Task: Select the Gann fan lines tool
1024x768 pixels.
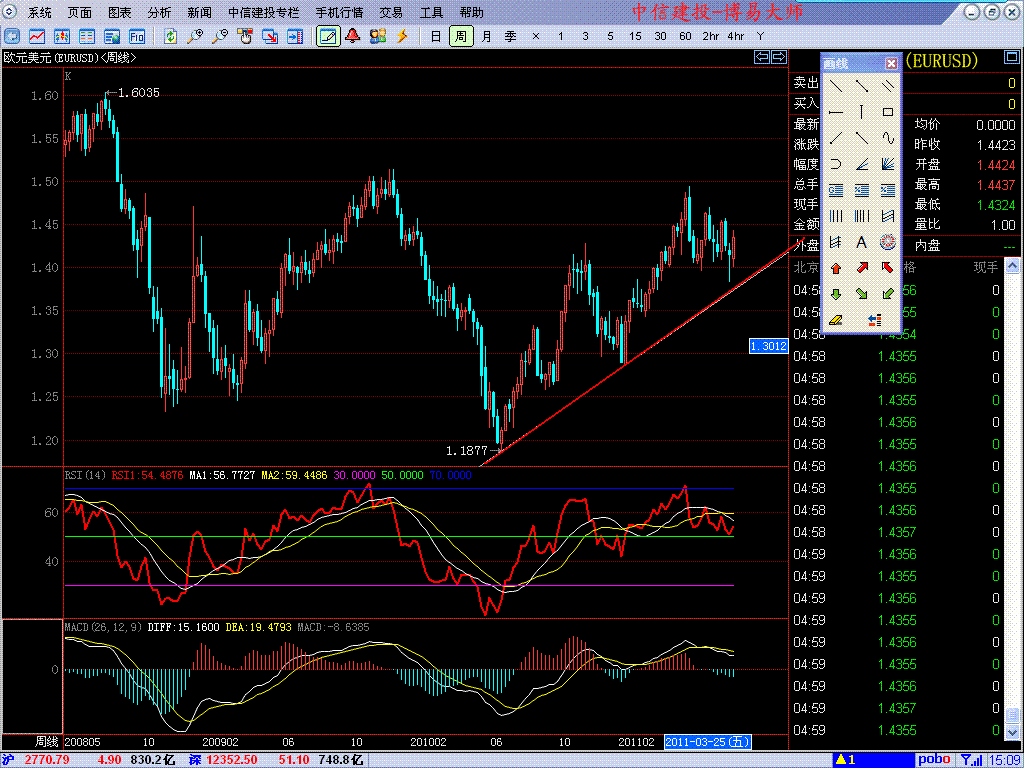Action: (887, 164)
